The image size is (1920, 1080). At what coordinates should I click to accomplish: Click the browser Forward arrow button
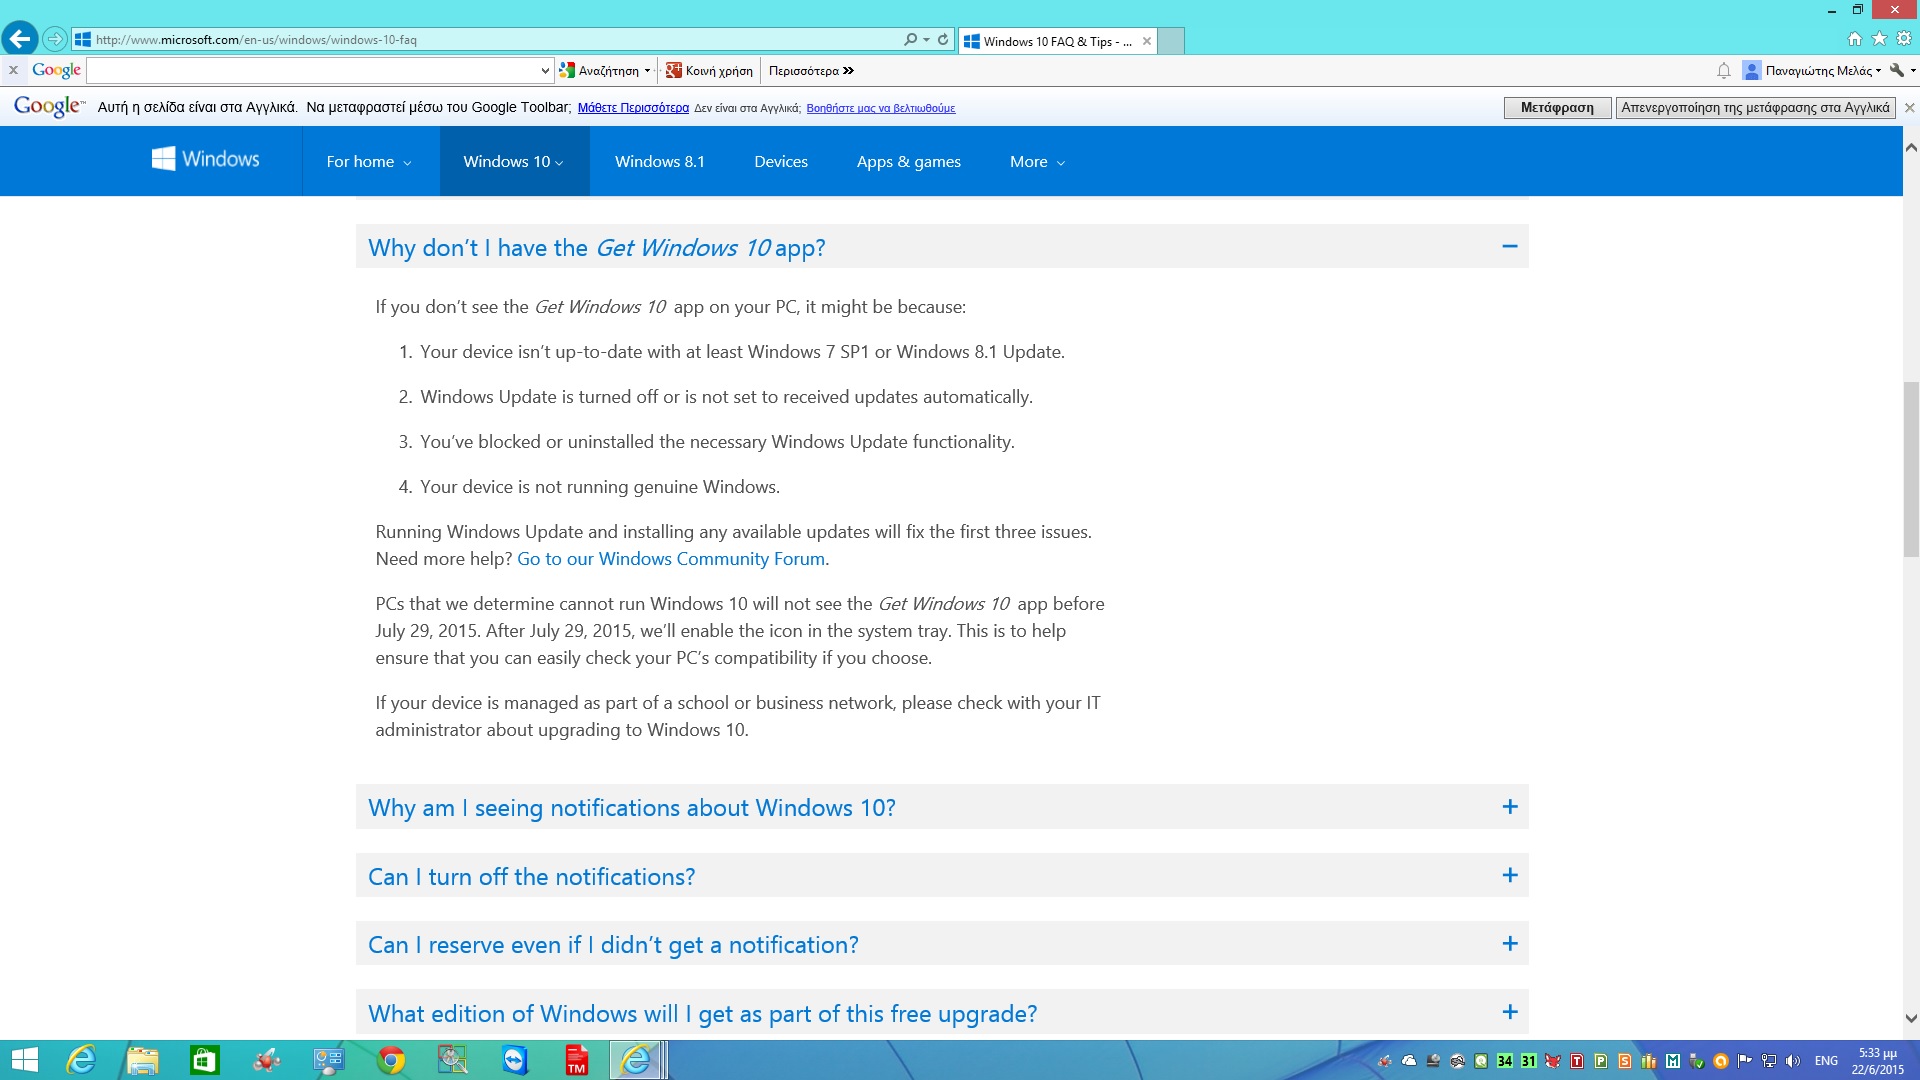(55, 40)
